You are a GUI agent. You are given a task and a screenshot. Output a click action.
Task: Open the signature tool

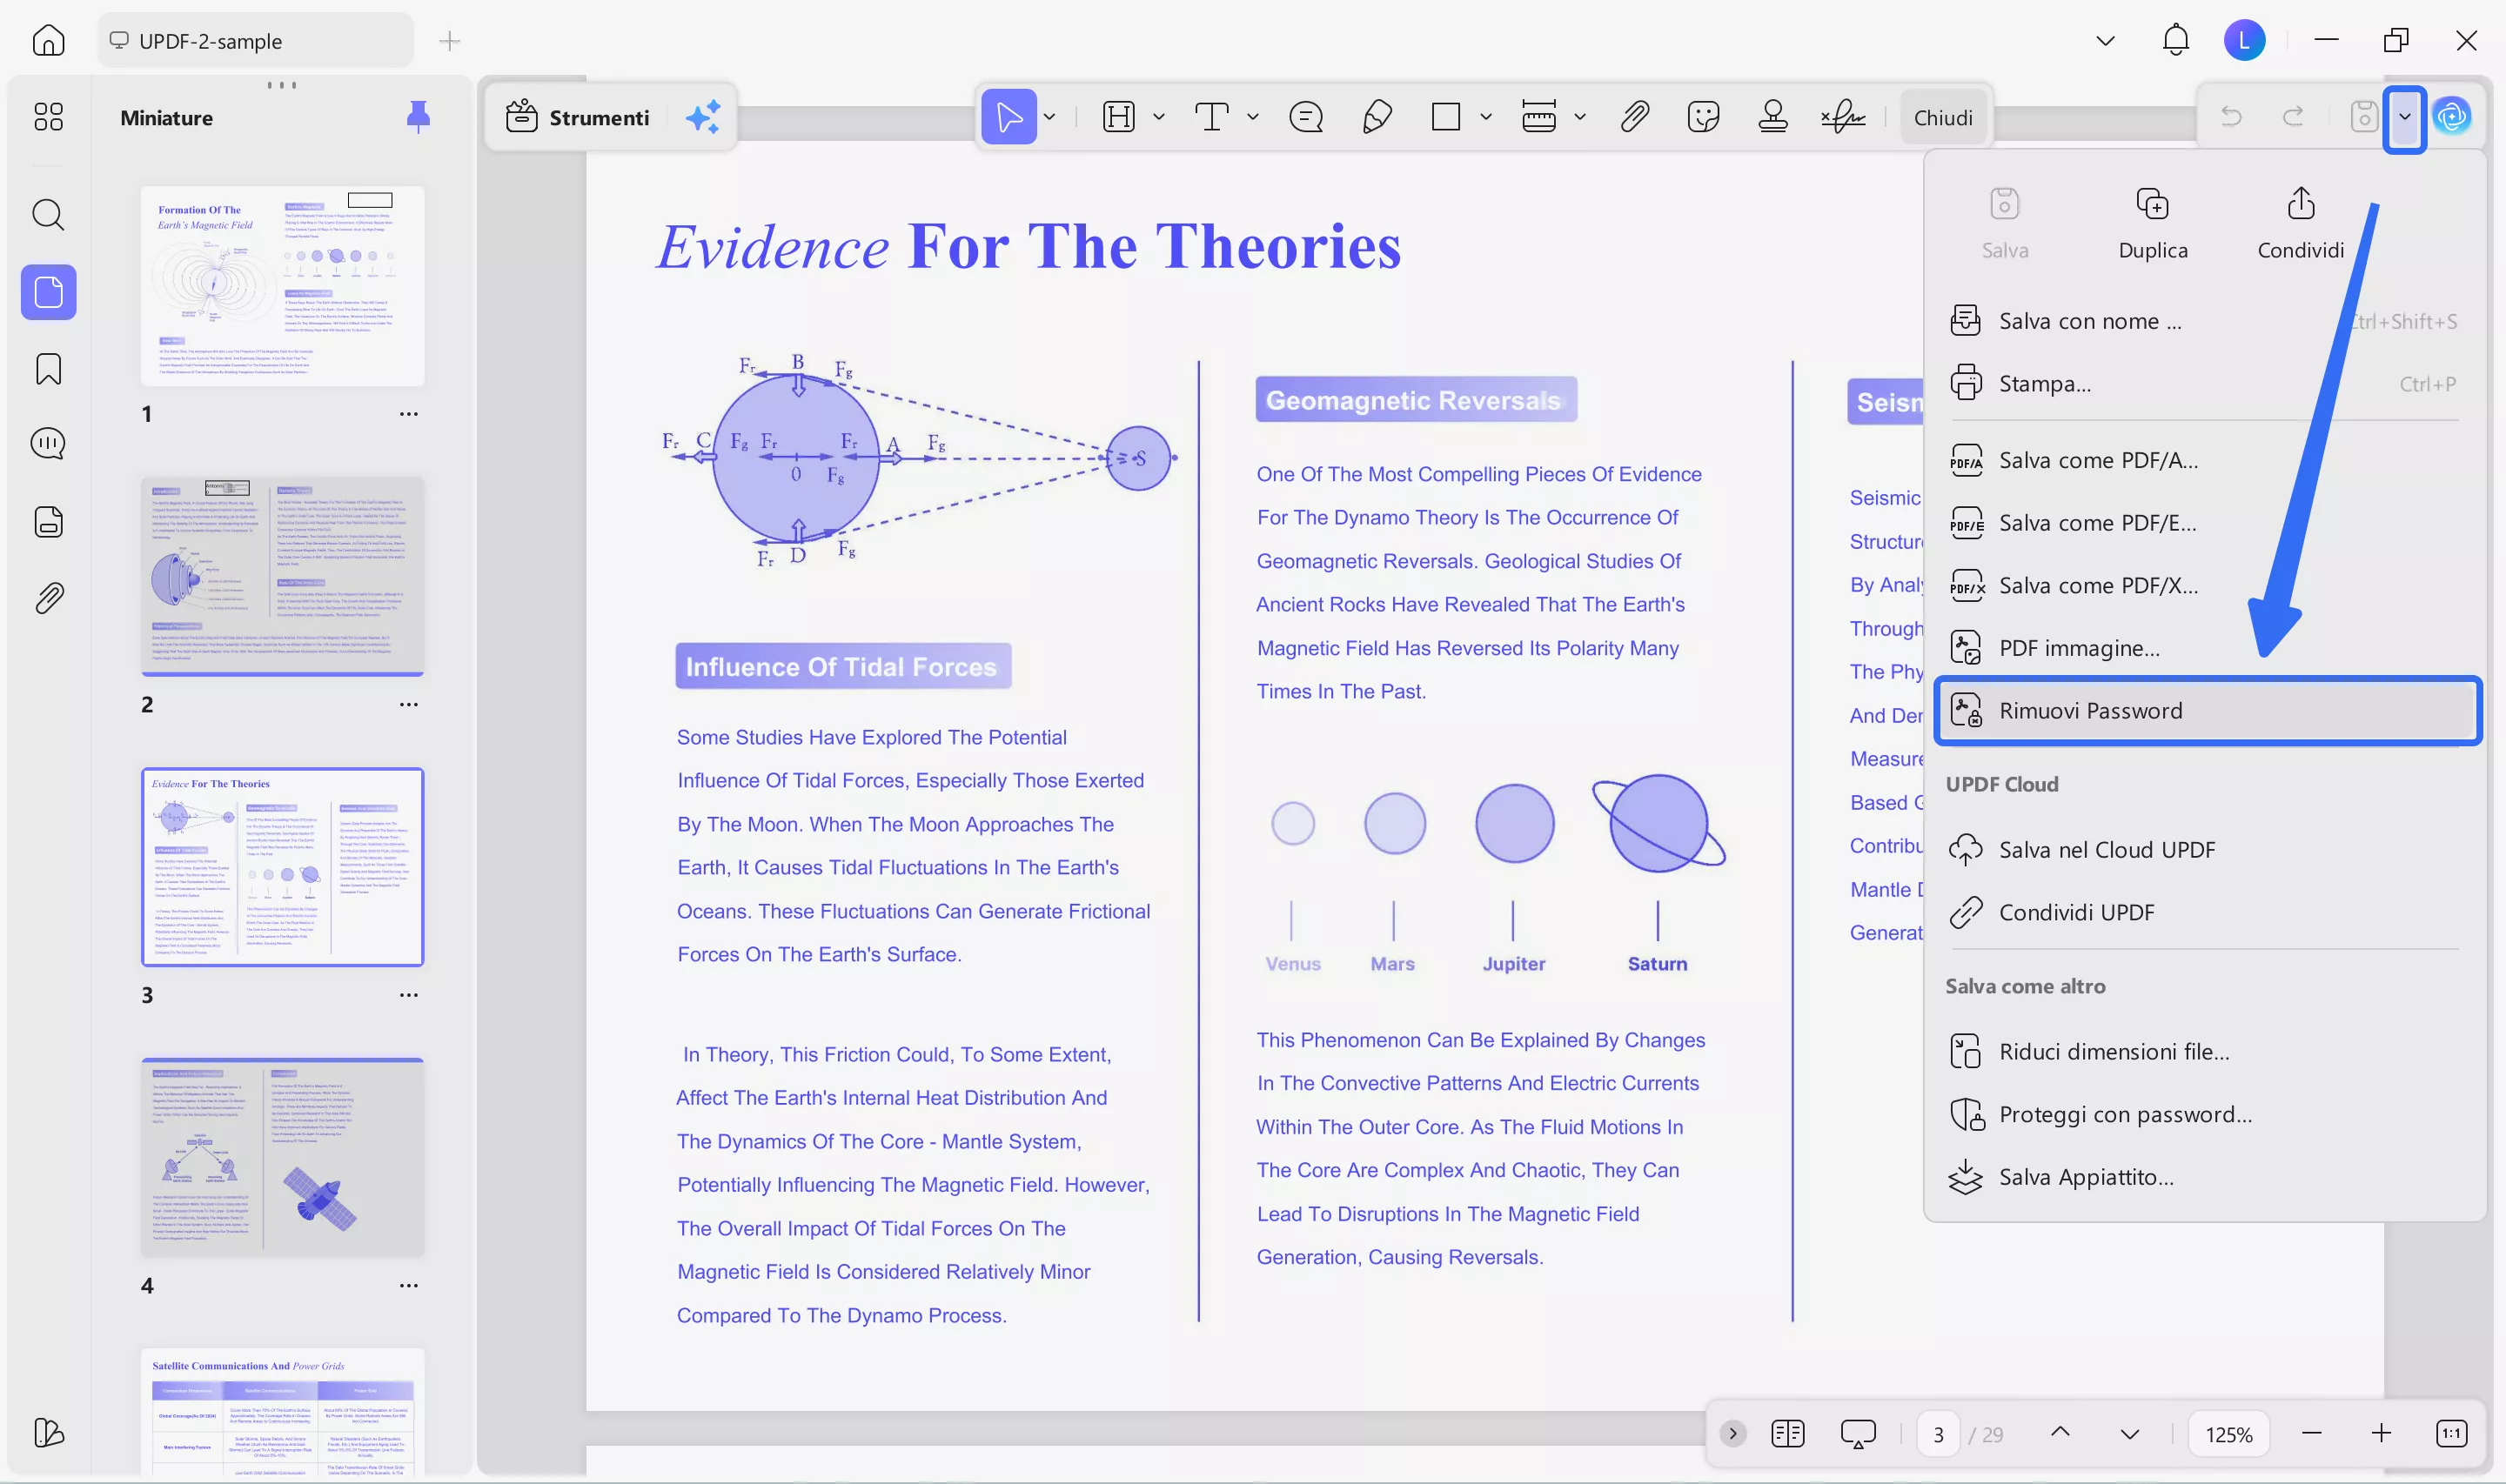point(1842,117)
